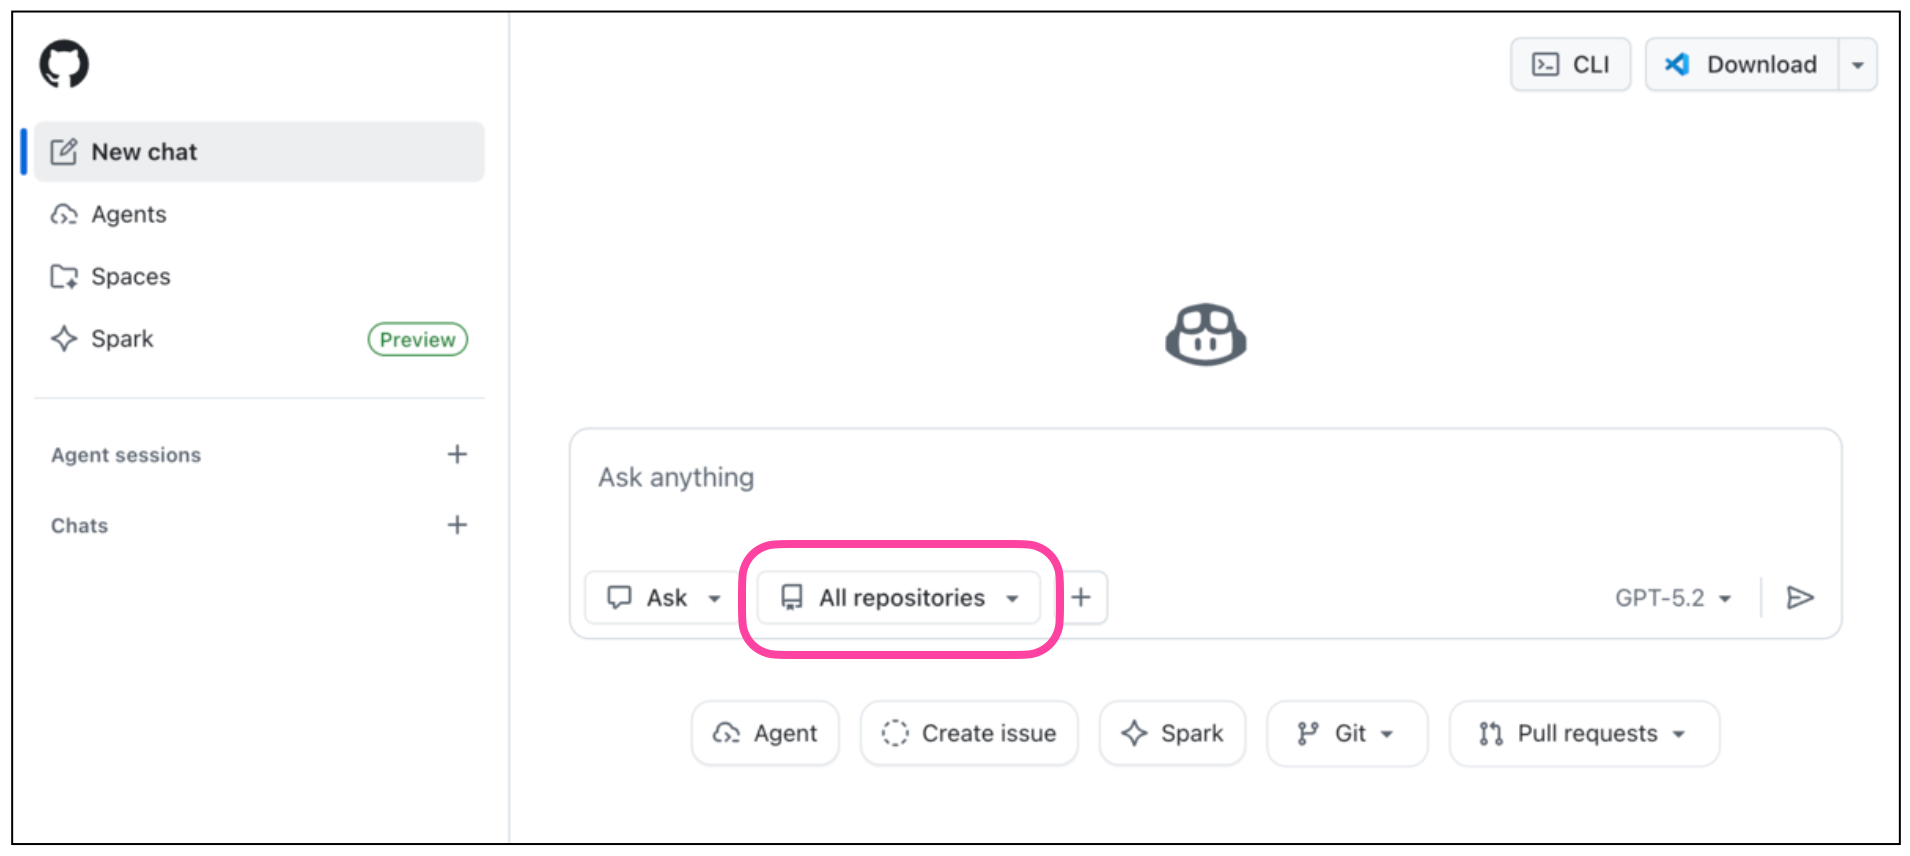Open the GPT-5.2 model selector
The height and width of the screenshot is (856, 1910).
point(1673,597)
